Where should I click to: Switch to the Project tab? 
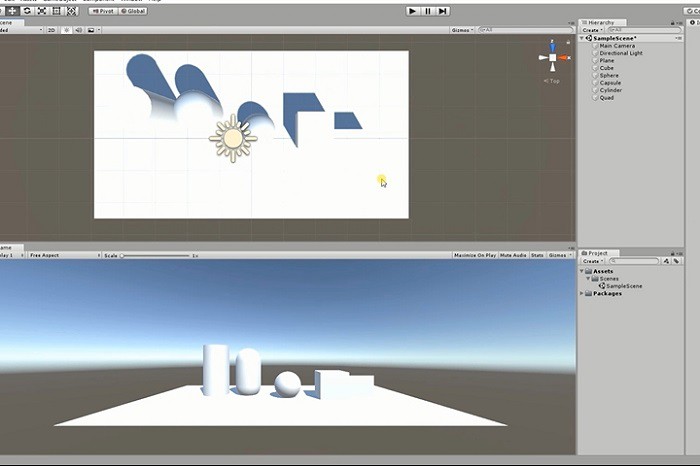(x=597, y=253)
